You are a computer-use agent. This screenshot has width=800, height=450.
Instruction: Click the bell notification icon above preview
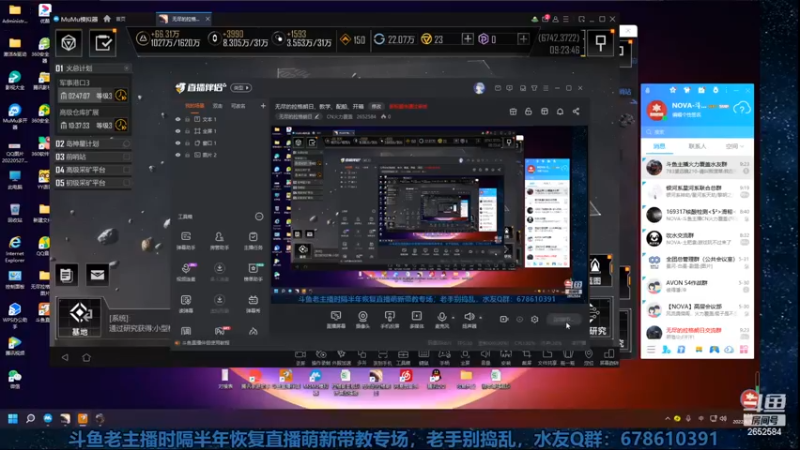coord(560,111)
